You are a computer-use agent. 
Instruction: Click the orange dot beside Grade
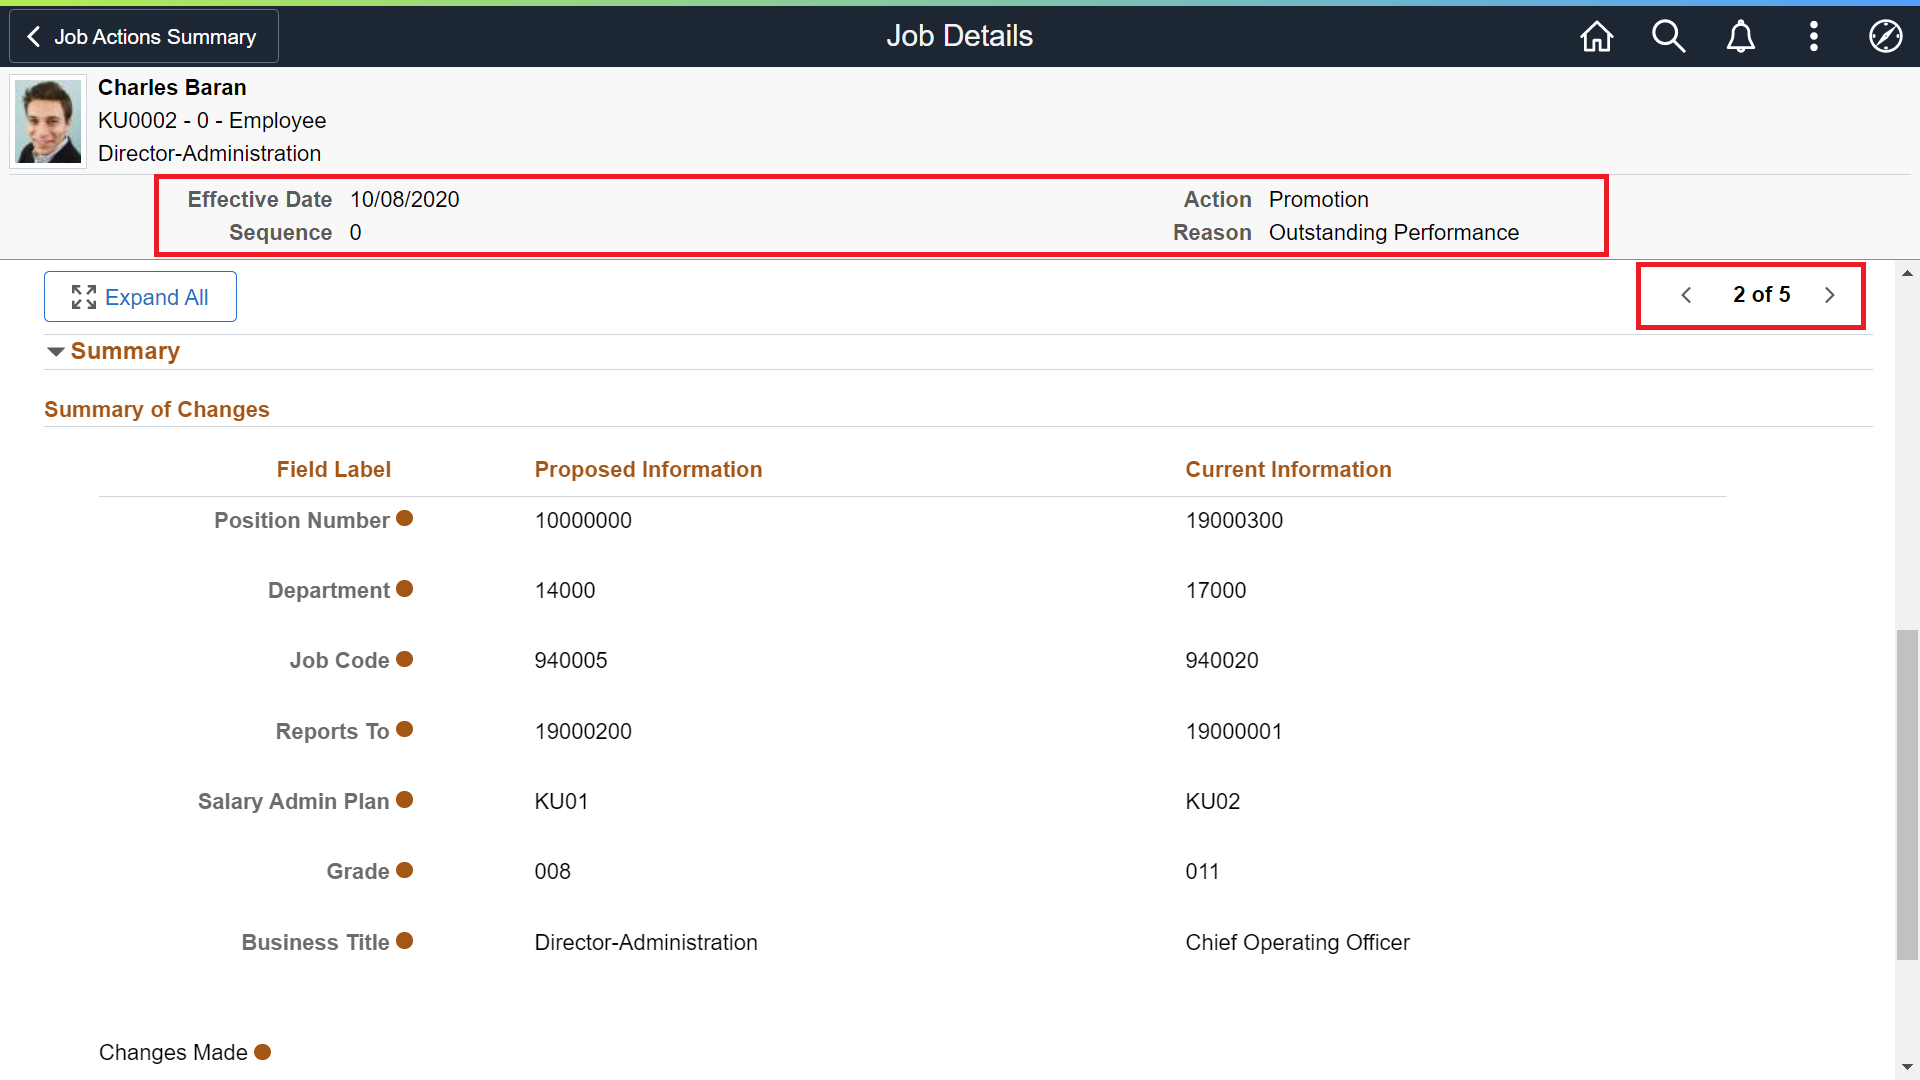404,870
